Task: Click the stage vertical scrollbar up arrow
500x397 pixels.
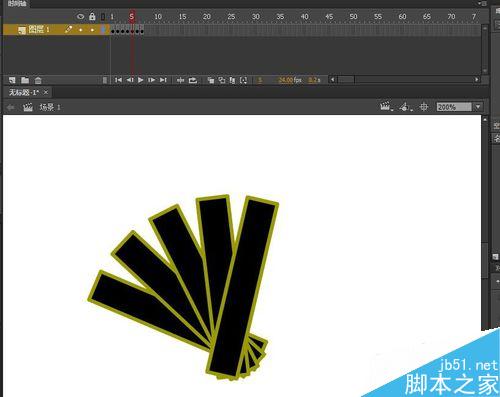Action: 485,119
